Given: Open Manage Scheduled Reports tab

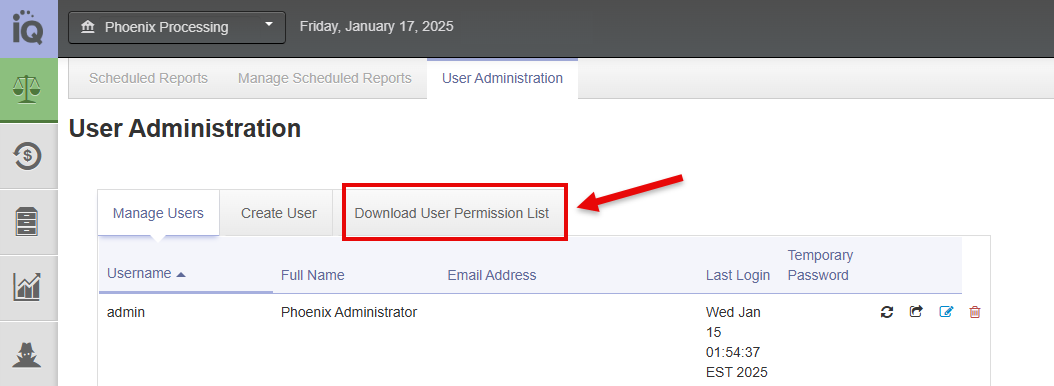Looking at the screenshot, I should coord(325,78).
